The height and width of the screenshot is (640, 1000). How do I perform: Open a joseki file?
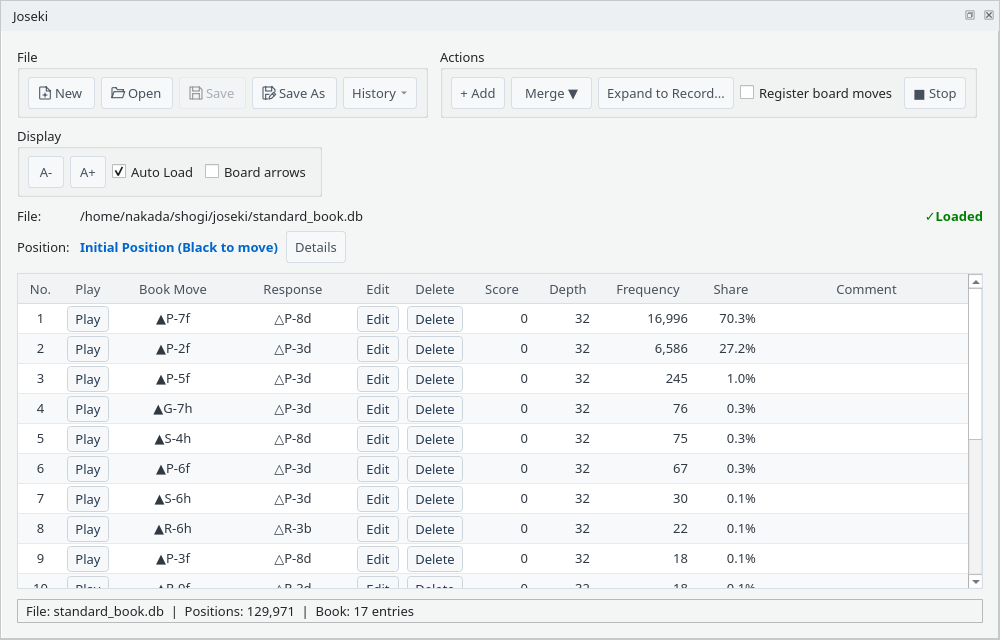click(136, 93)
